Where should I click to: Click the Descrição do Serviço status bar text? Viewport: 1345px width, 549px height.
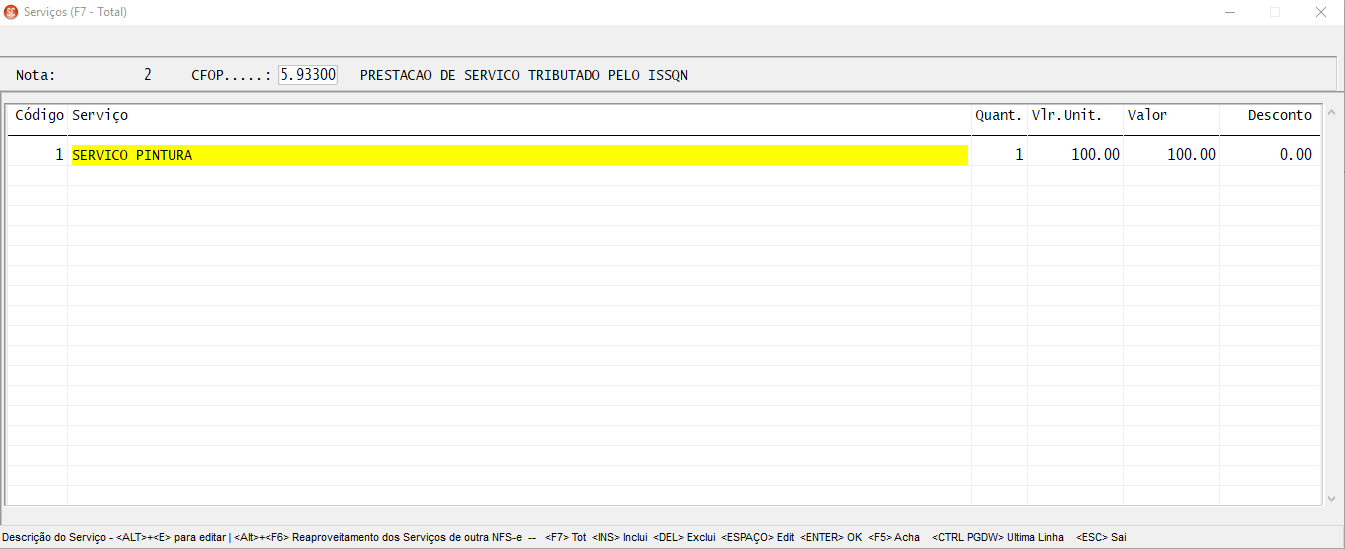click(x=55, y=537)
